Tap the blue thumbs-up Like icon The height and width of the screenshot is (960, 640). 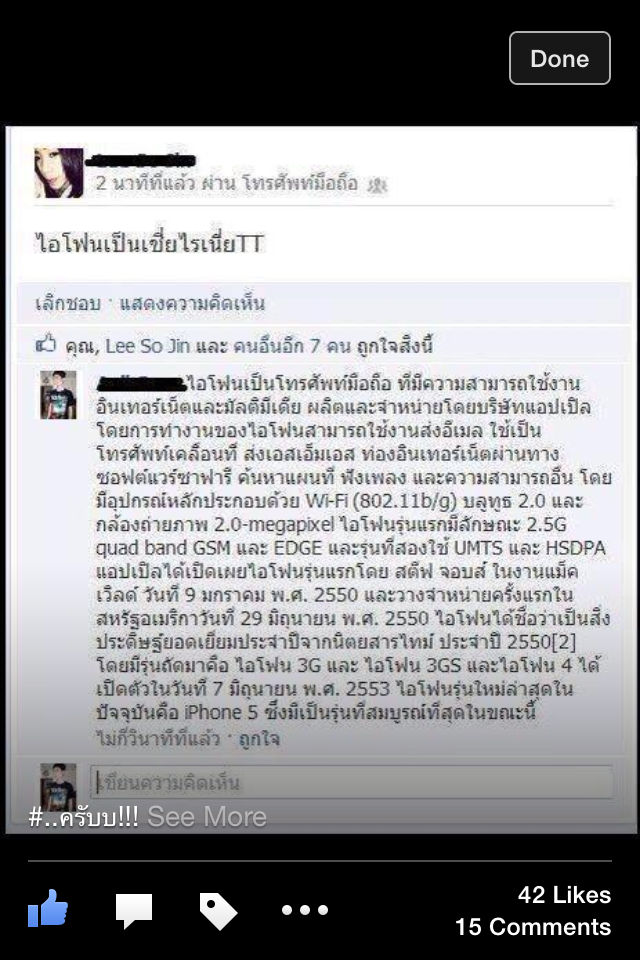pos(48,909)
